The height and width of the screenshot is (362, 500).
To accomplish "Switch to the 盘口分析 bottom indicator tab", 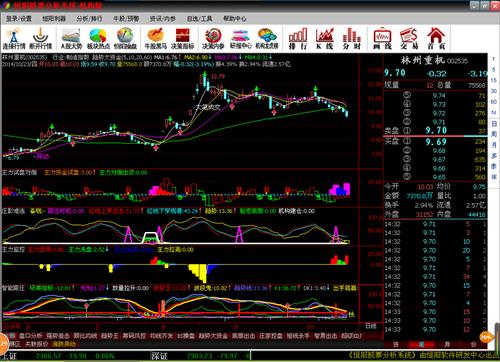I will [30, 336].
